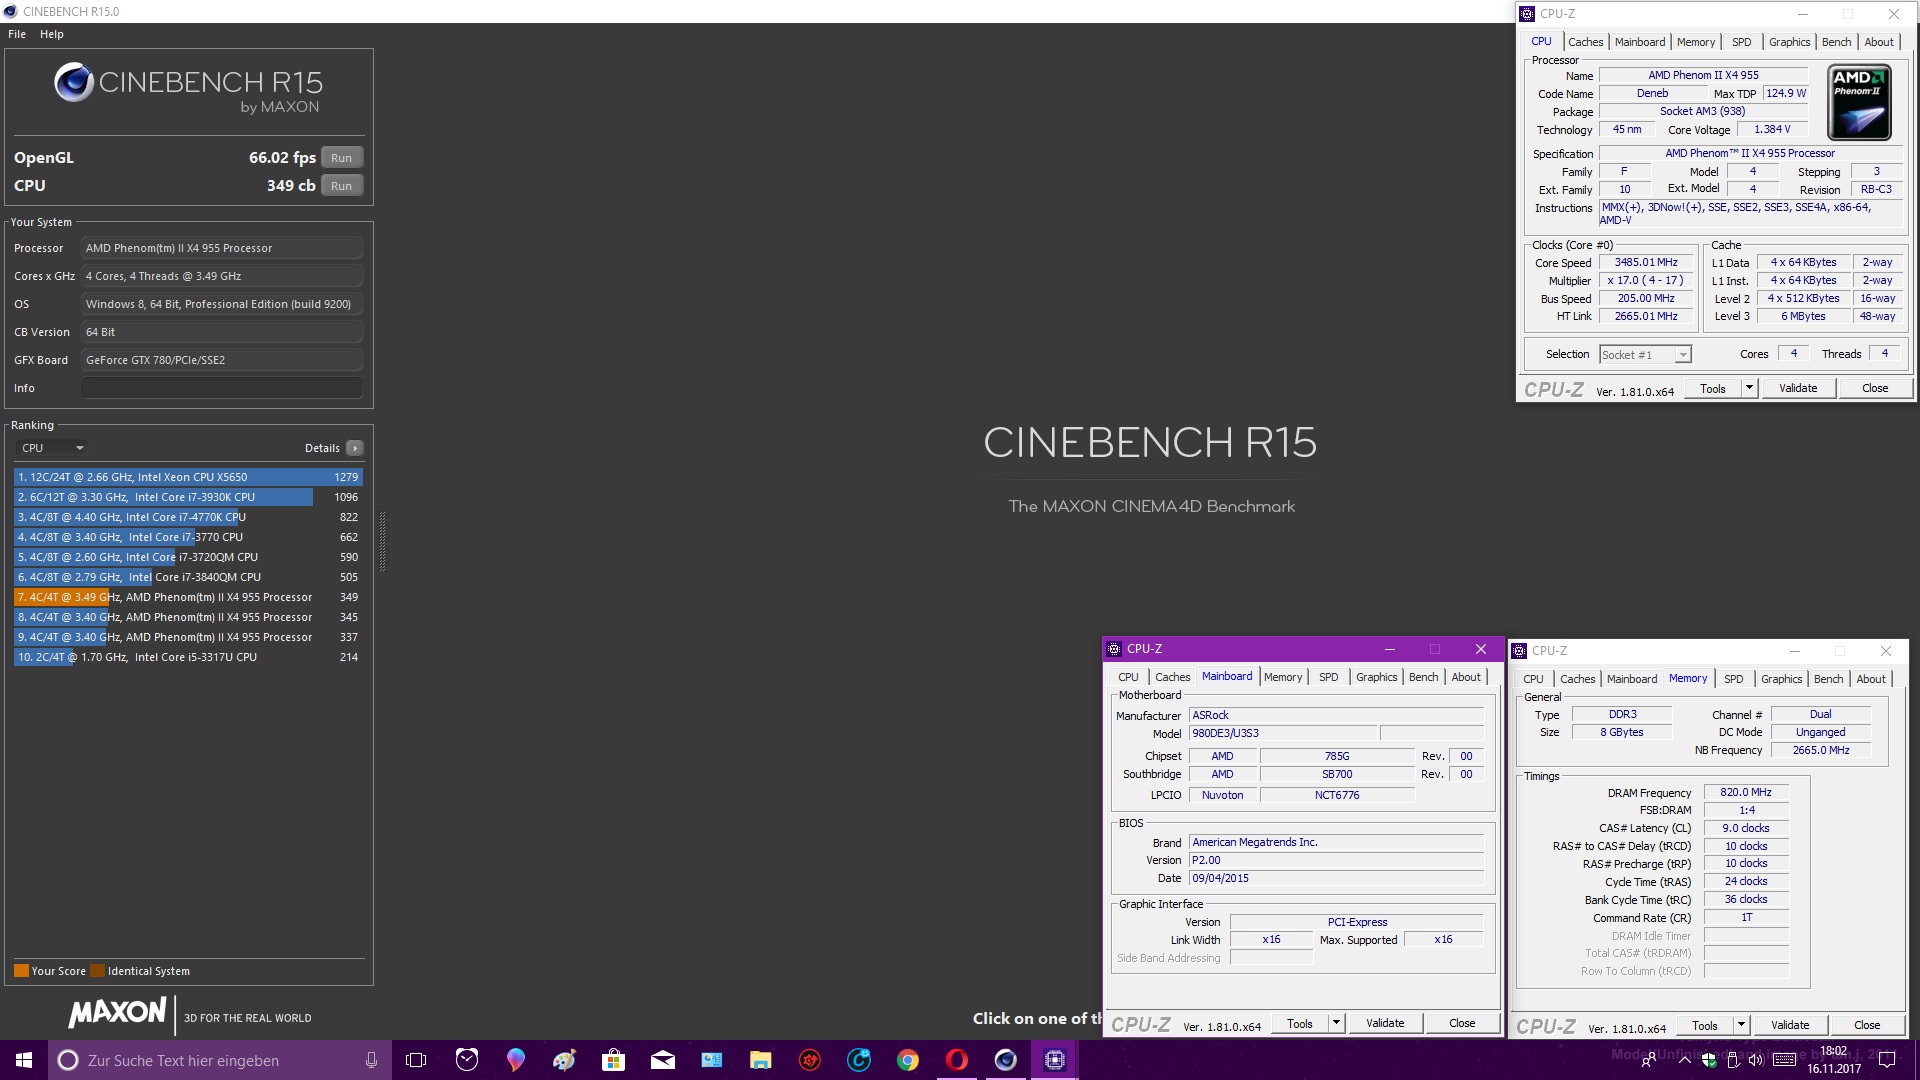The height and width of the screenshot is (1080, 1920).
Task: Switch to the CPU-Z taskbar icon
Action: click(1054, 1060)
